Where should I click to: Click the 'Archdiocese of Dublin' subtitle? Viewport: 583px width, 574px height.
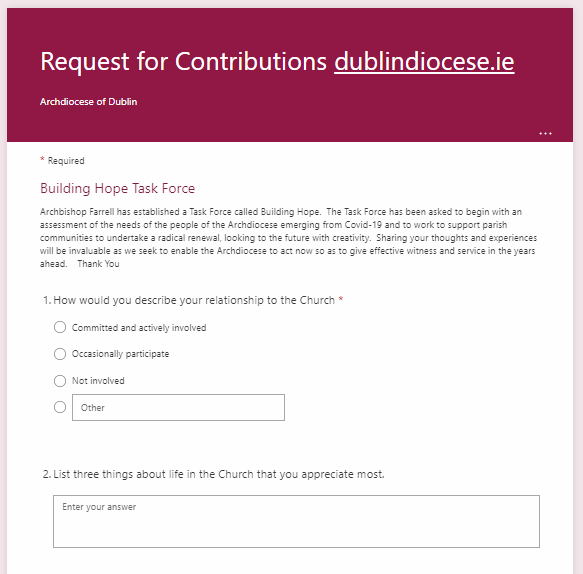coord(88,102)
